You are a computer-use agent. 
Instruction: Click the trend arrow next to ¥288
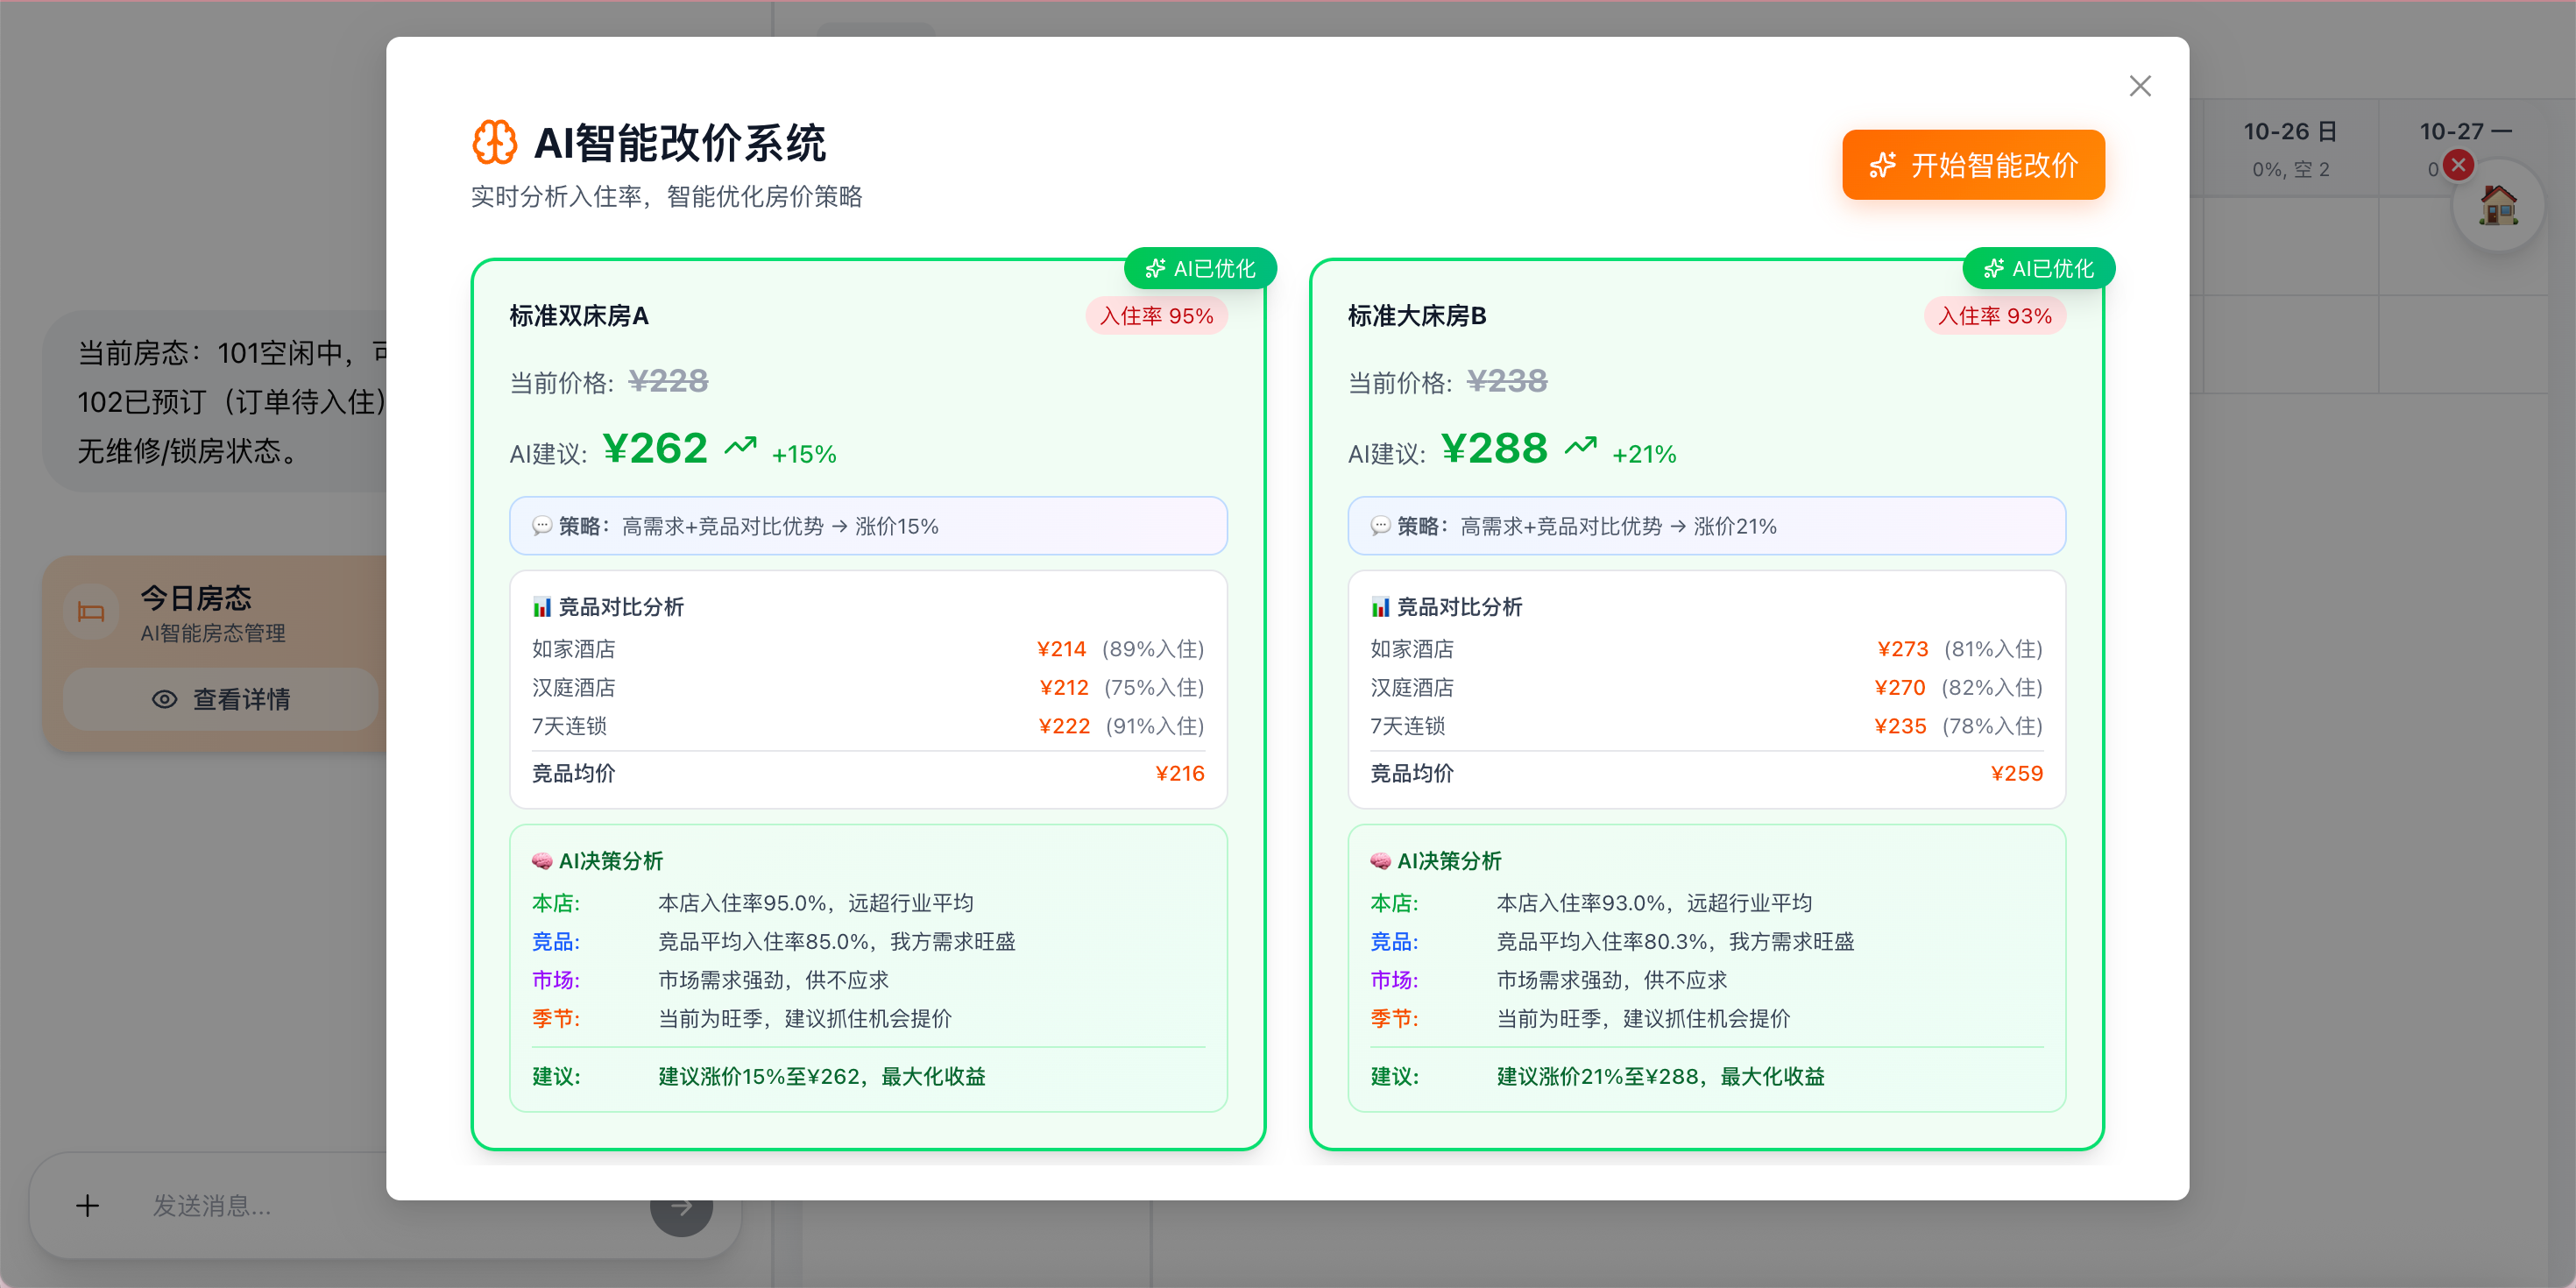click(1580, 446)
